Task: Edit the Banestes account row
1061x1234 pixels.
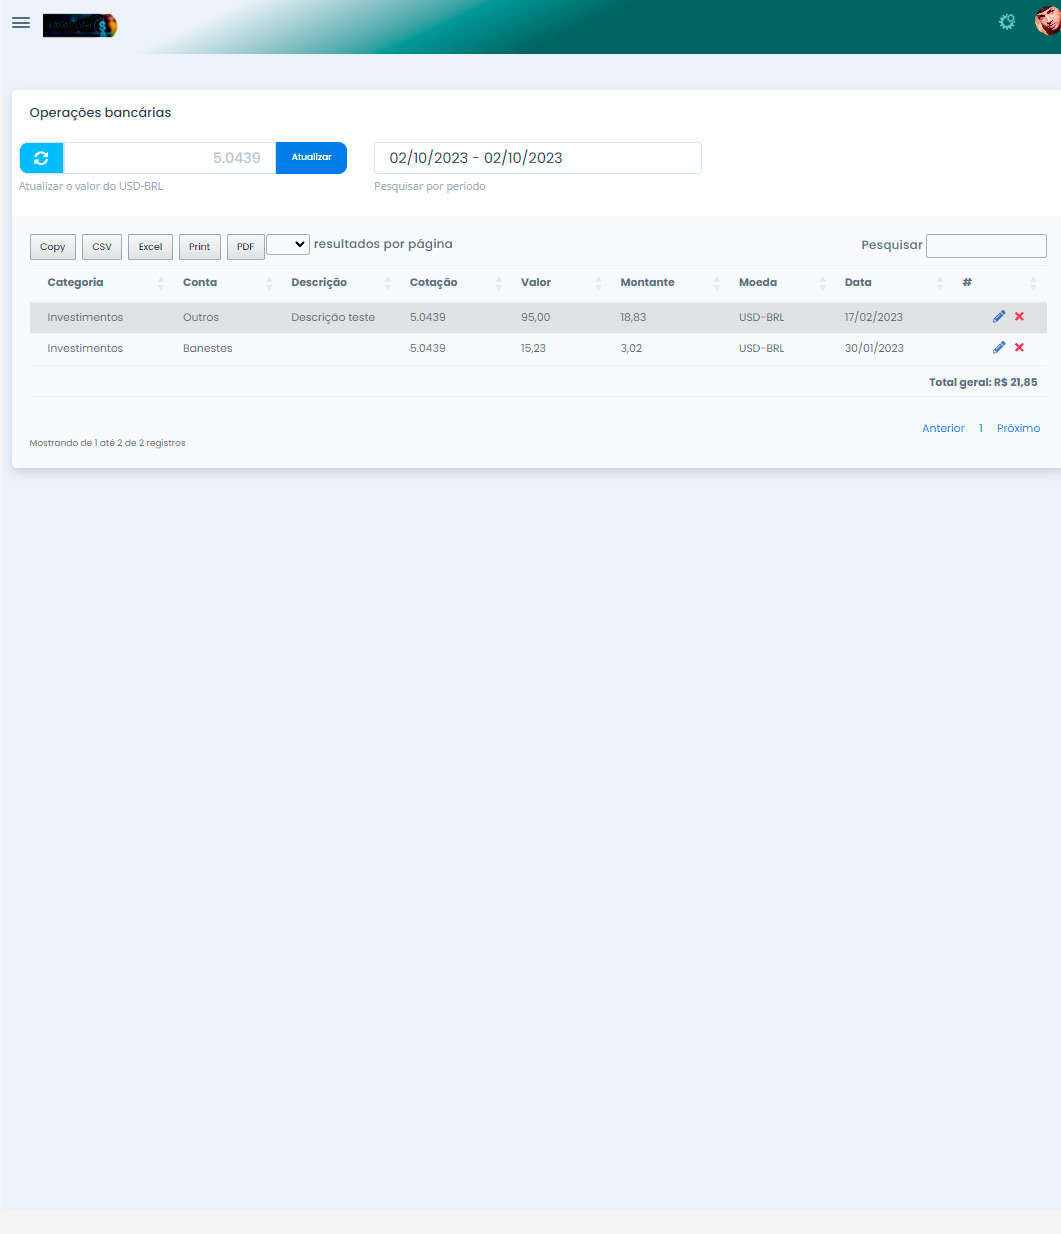Action: coord(998,348)
